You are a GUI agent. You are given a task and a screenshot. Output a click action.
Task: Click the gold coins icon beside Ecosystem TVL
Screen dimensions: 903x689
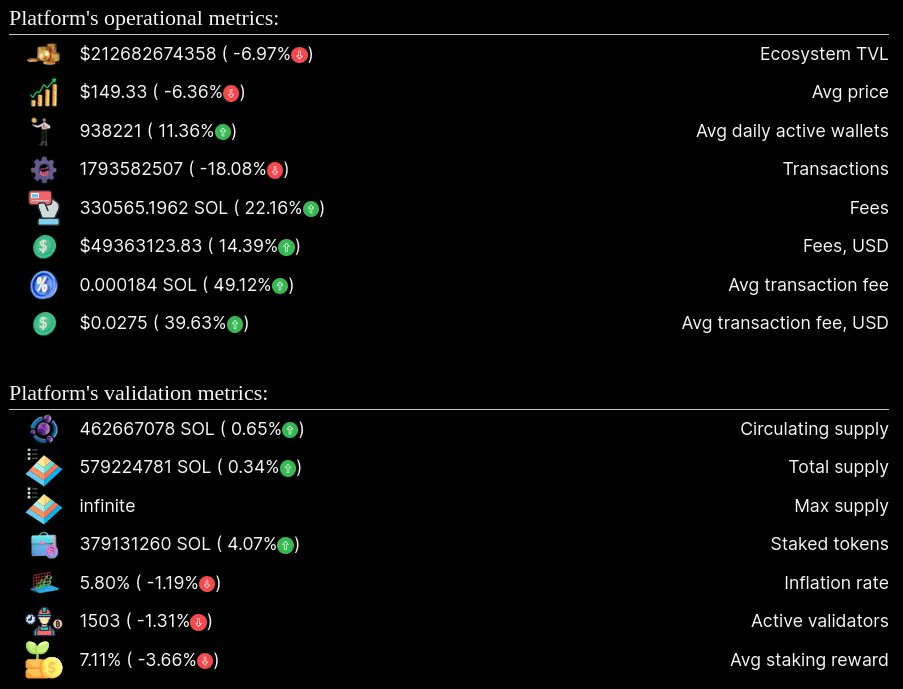pyautogui.click(x=44, y=54)
